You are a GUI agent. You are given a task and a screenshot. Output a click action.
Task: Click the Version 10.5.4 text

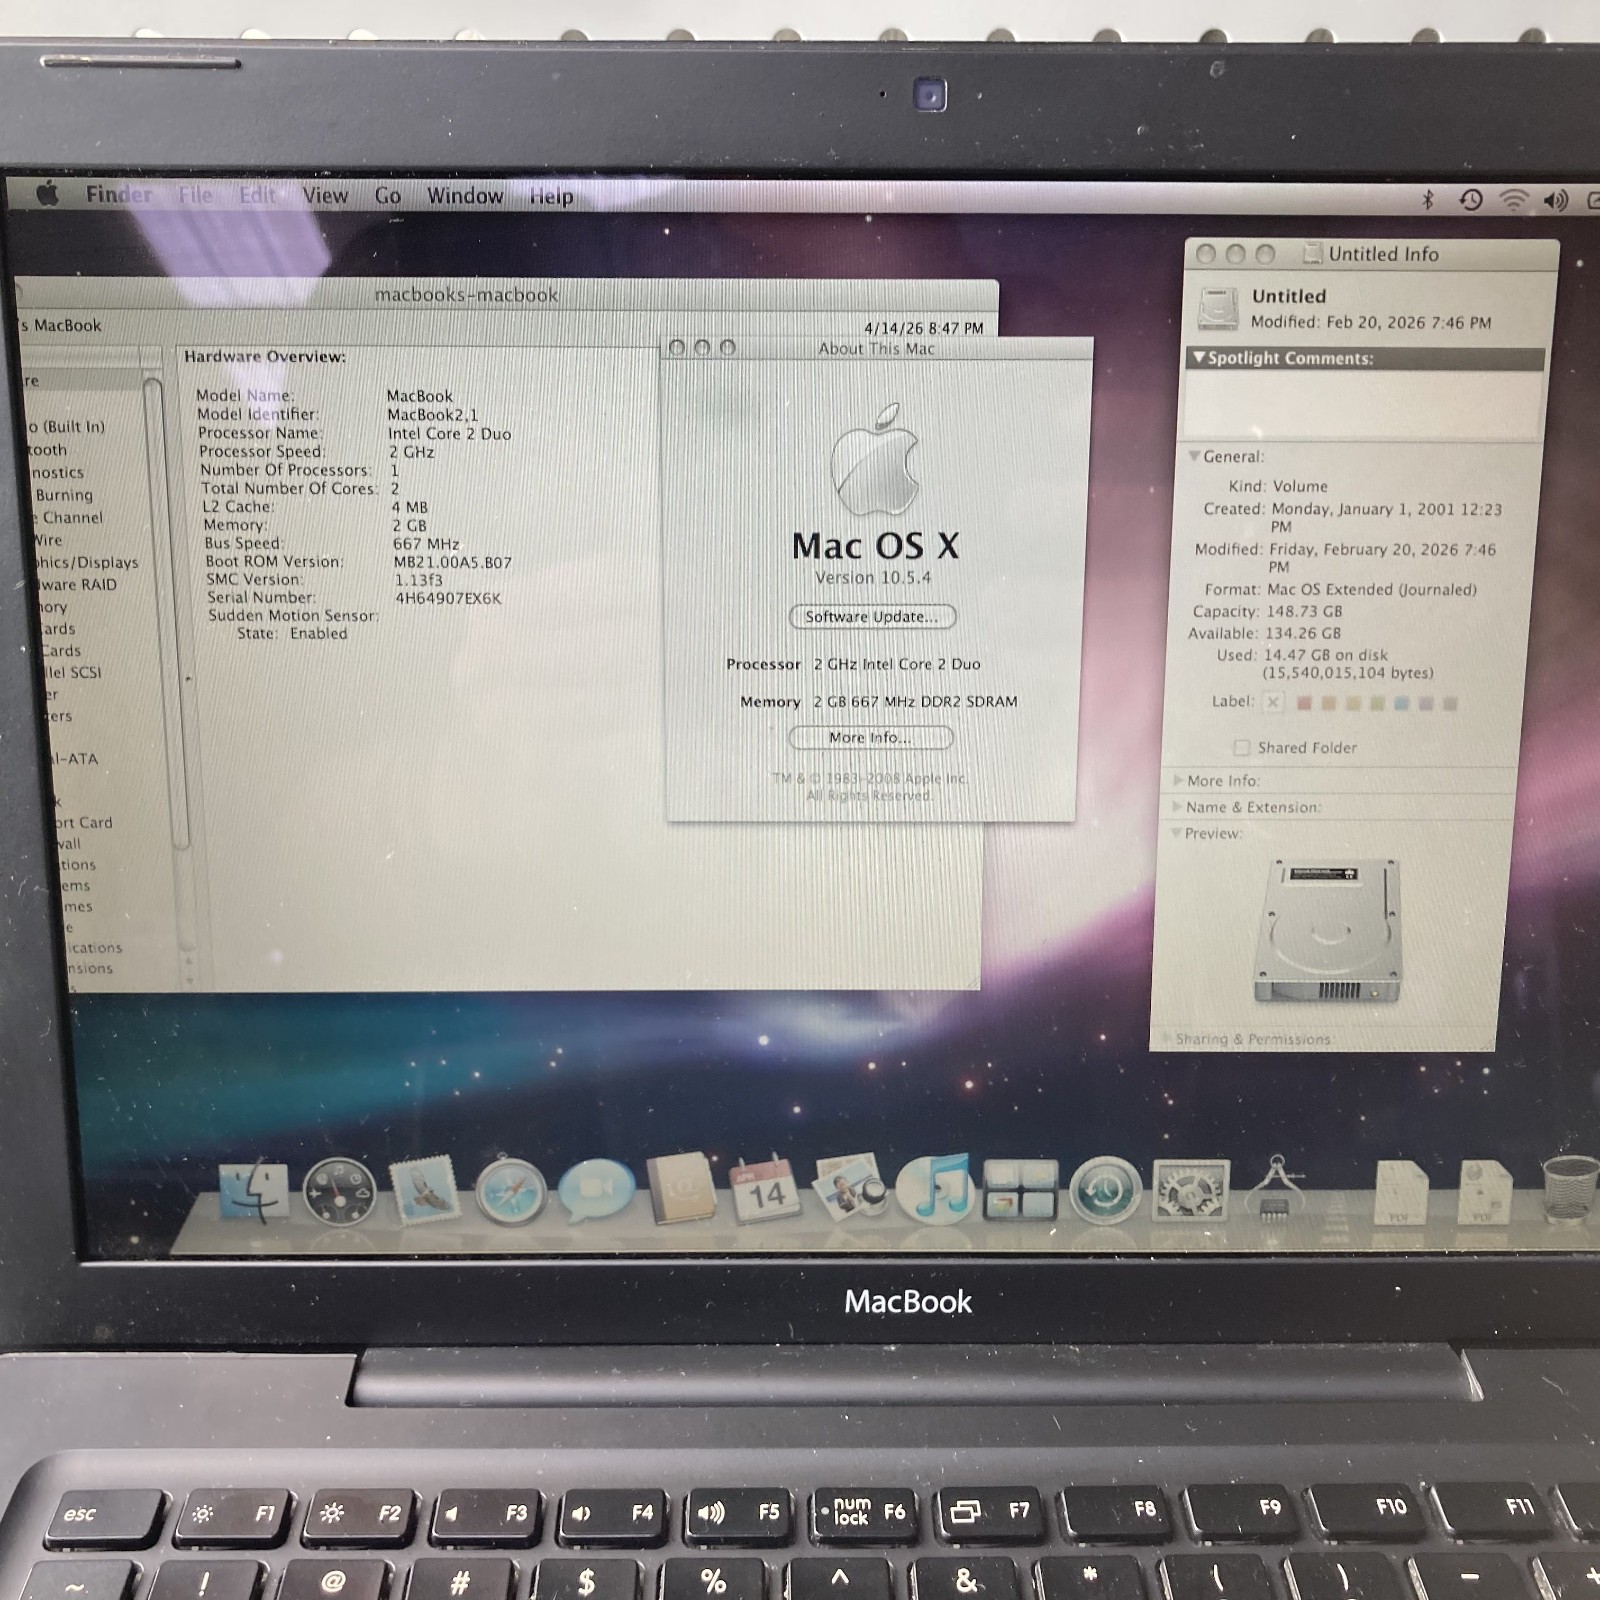pos(872,577)
